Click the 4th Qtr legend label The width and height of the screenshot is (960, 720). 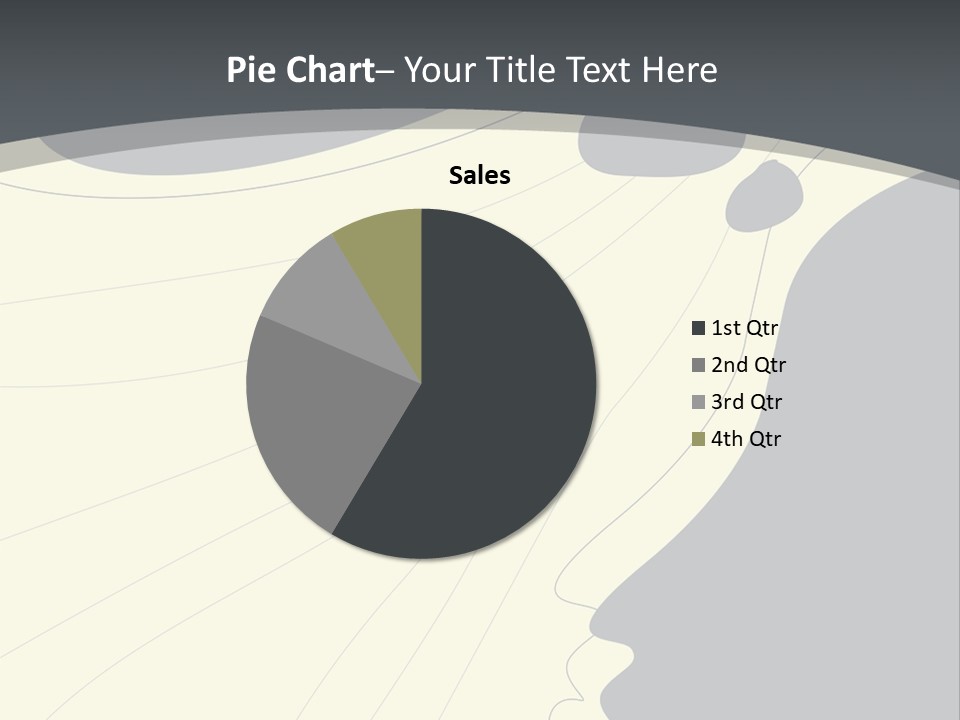pos(746,439)
